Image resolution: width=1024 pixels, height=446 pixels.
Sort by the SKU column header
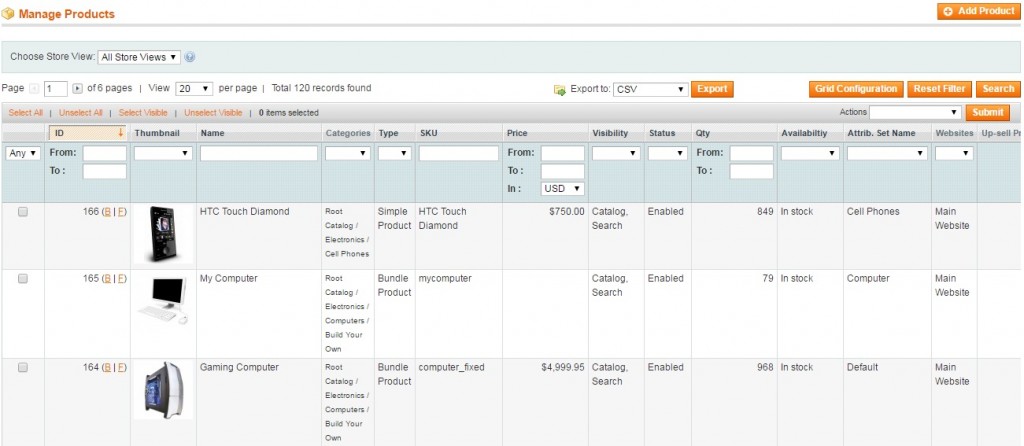tap(429, 133)
